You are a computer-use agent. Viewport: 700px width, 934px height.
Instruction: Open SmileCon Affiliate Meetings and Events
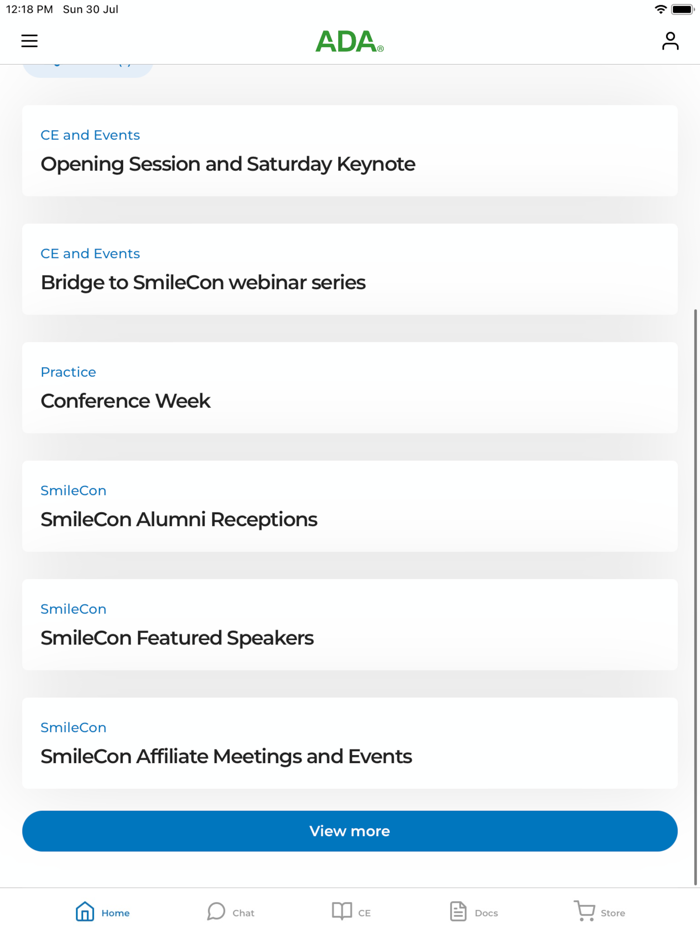(226, 757)
